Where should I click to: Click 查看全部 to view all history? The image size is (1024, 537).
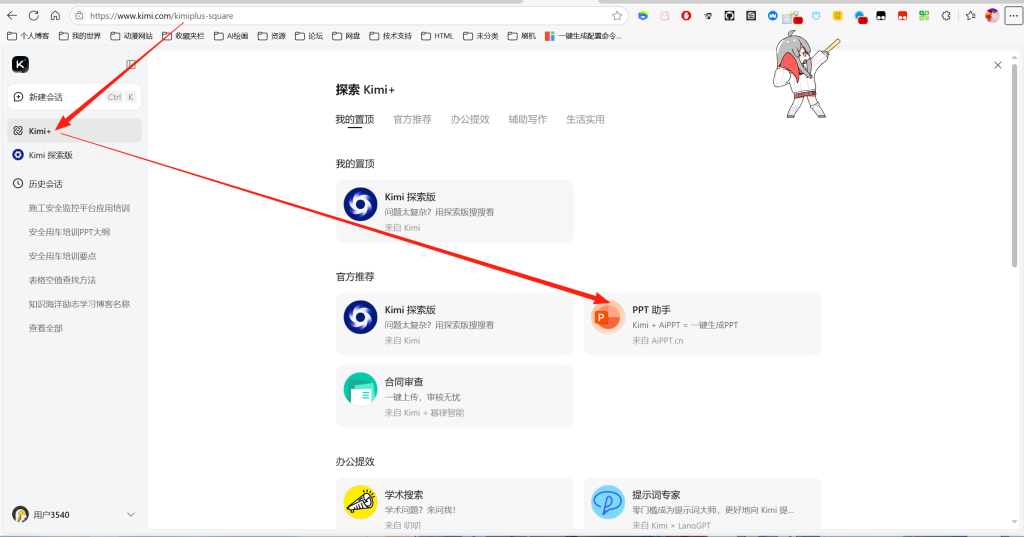46,328
